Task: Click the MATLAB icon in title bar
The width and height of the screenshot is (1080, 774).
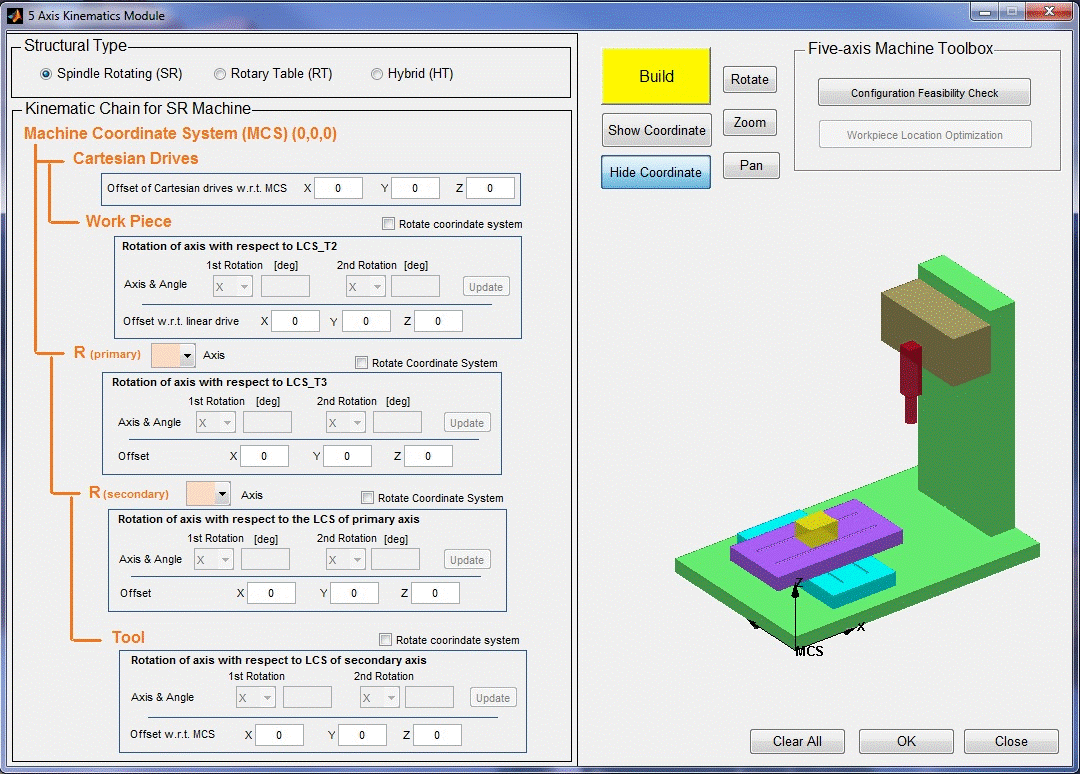Action: click(x=14, y=14)
